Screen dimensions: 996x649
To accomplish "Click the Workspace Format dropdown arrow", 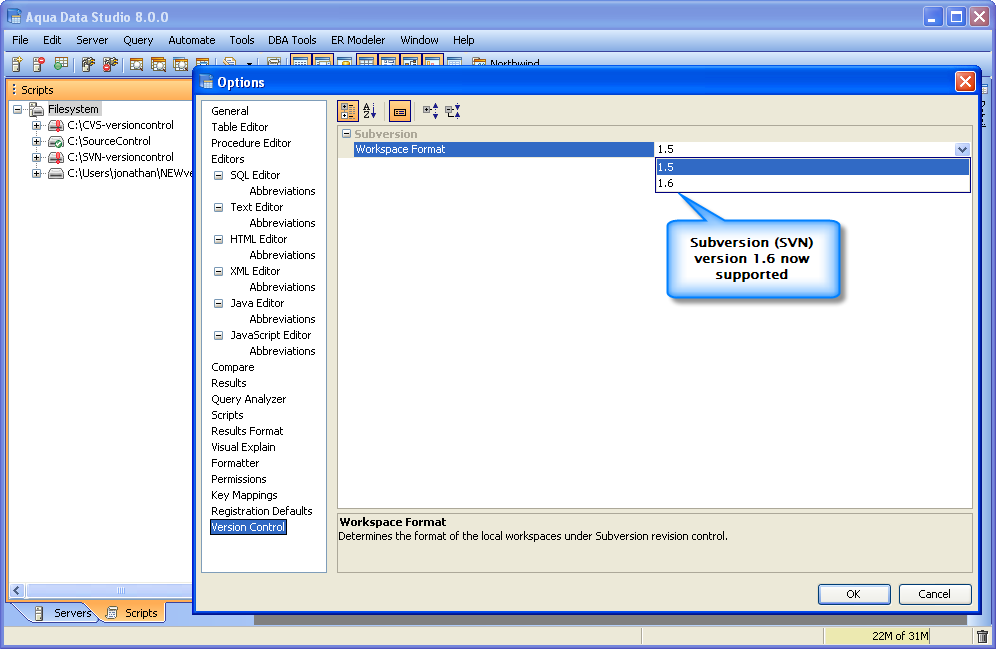I will (962, 149).
